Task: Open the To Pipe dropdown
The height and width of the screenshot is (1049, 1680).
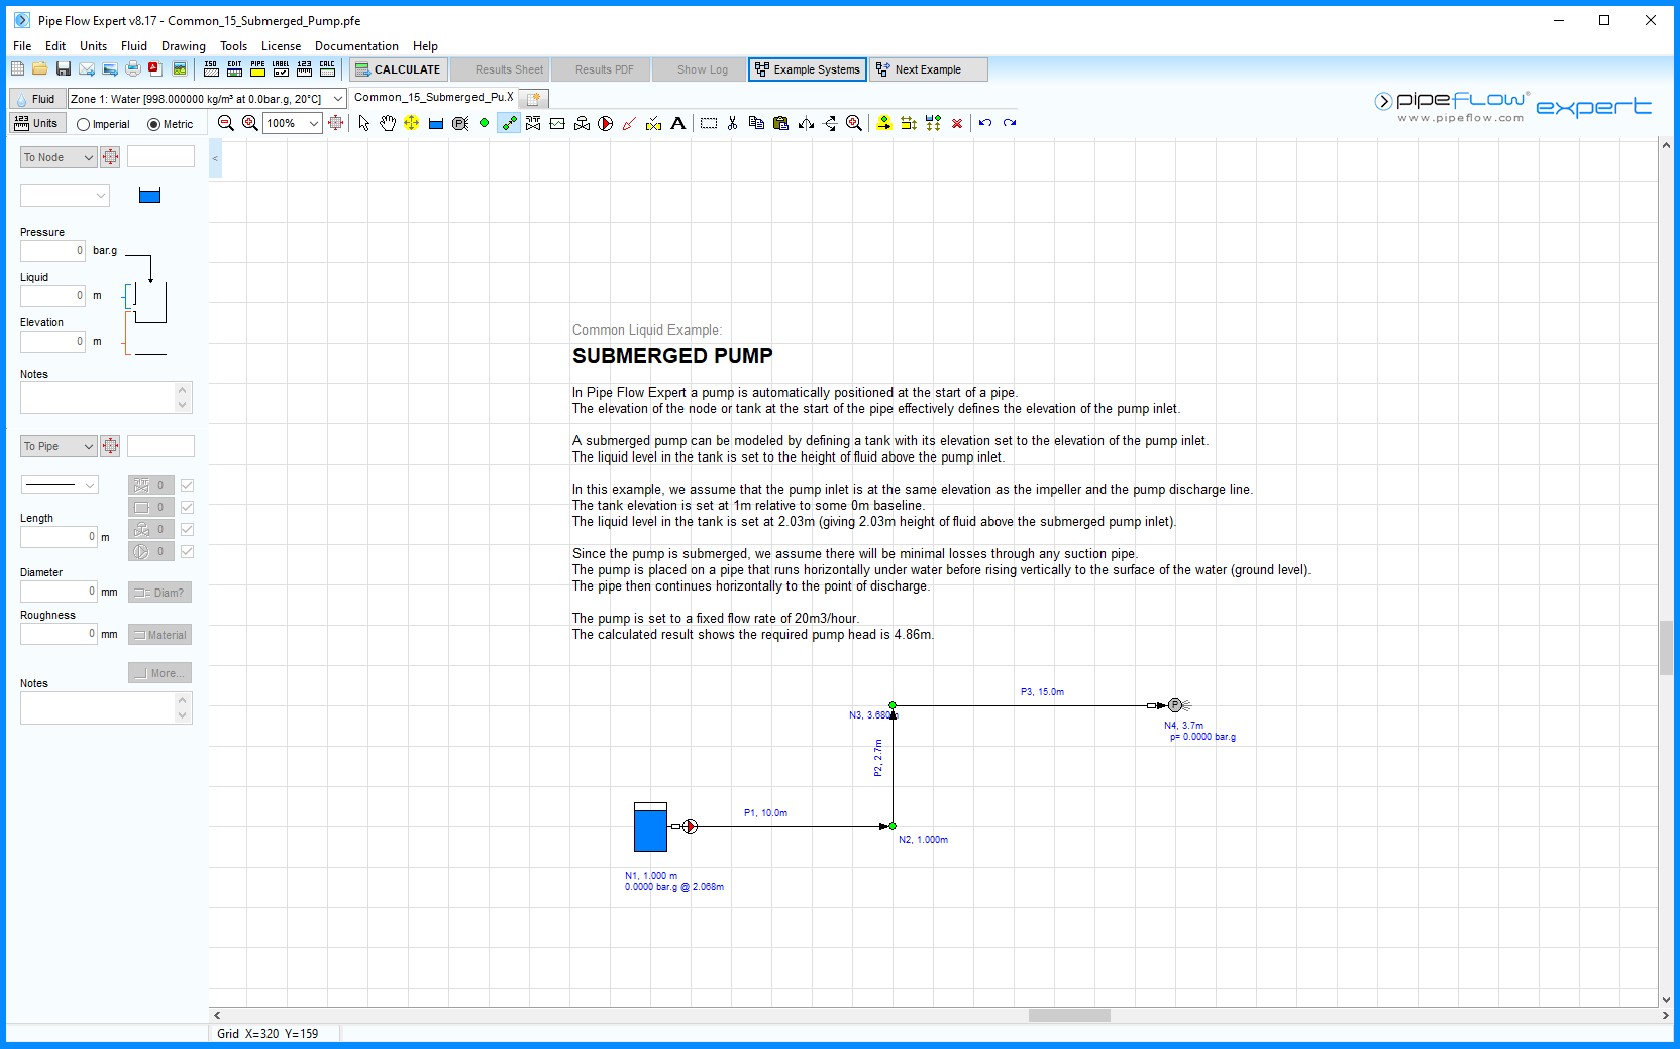Action: click(58, 446)
